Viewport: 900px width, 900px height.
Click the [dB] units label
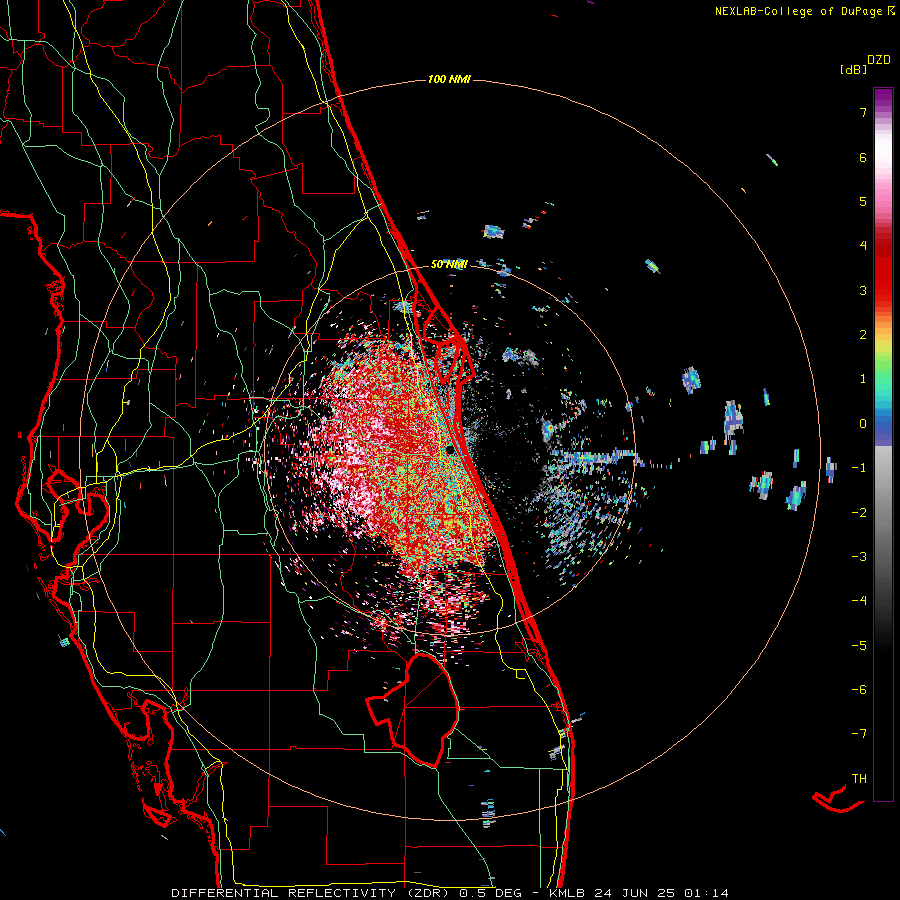click(x=853, y=69)
